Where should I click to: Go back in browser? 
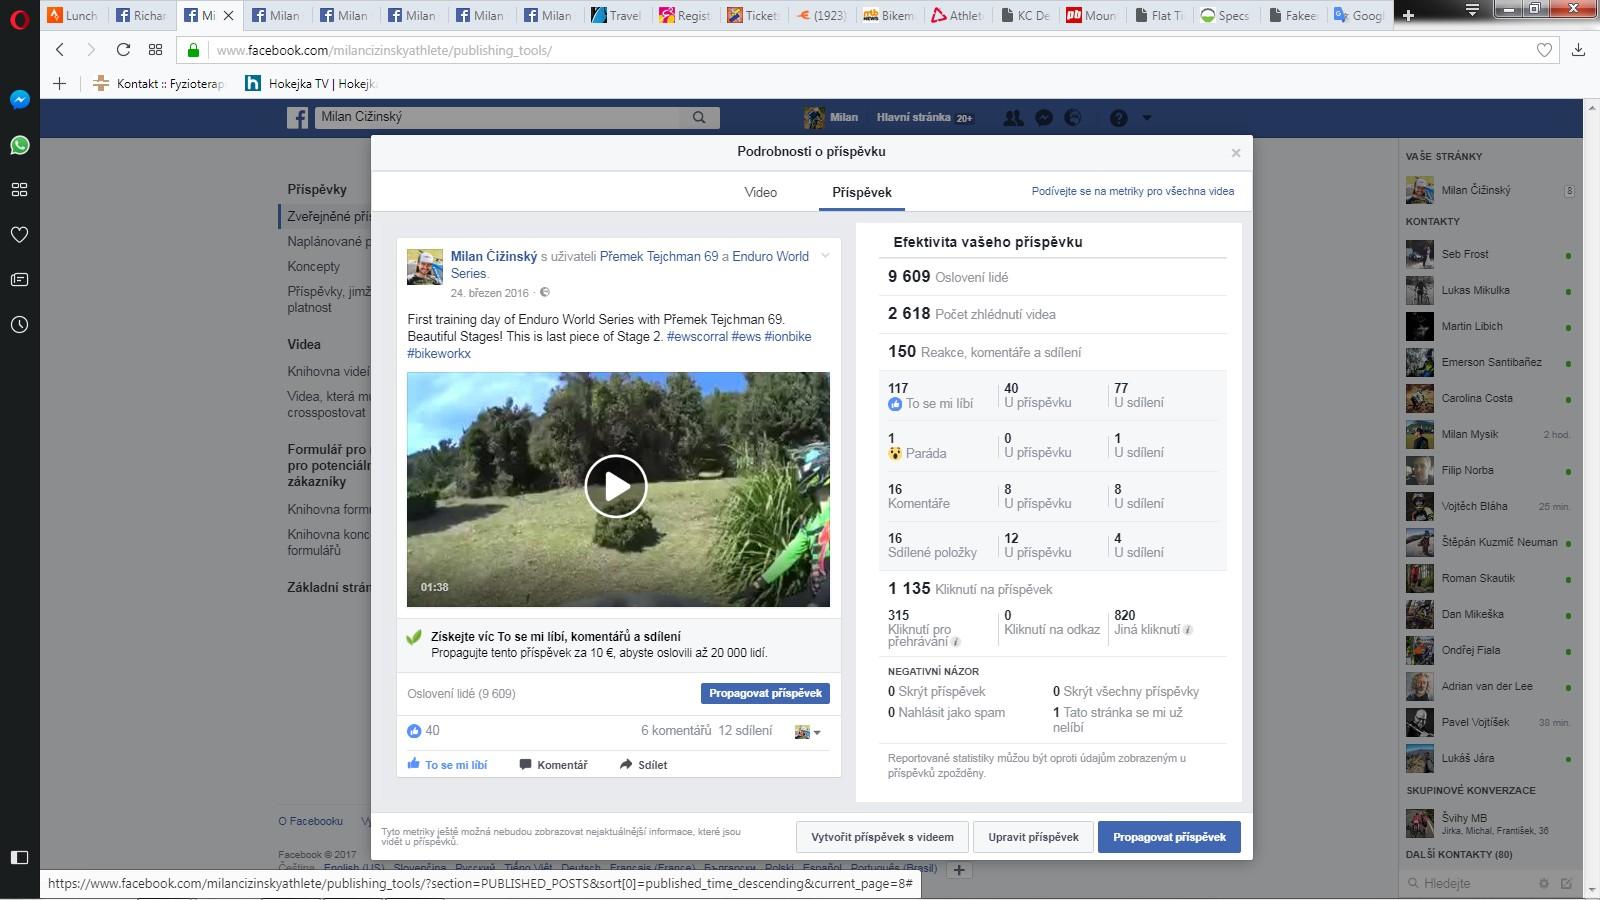point(60,49)
